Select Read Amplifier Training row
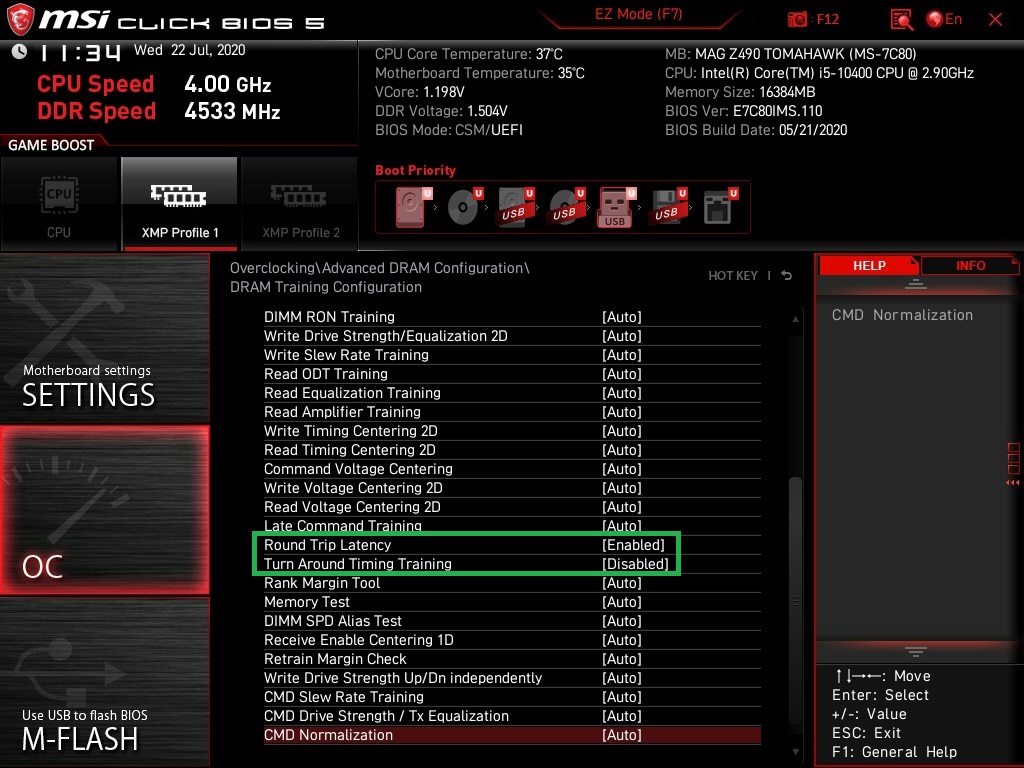Image resolution: width=1024 pixels, height=768 pixels. (512, 411)
